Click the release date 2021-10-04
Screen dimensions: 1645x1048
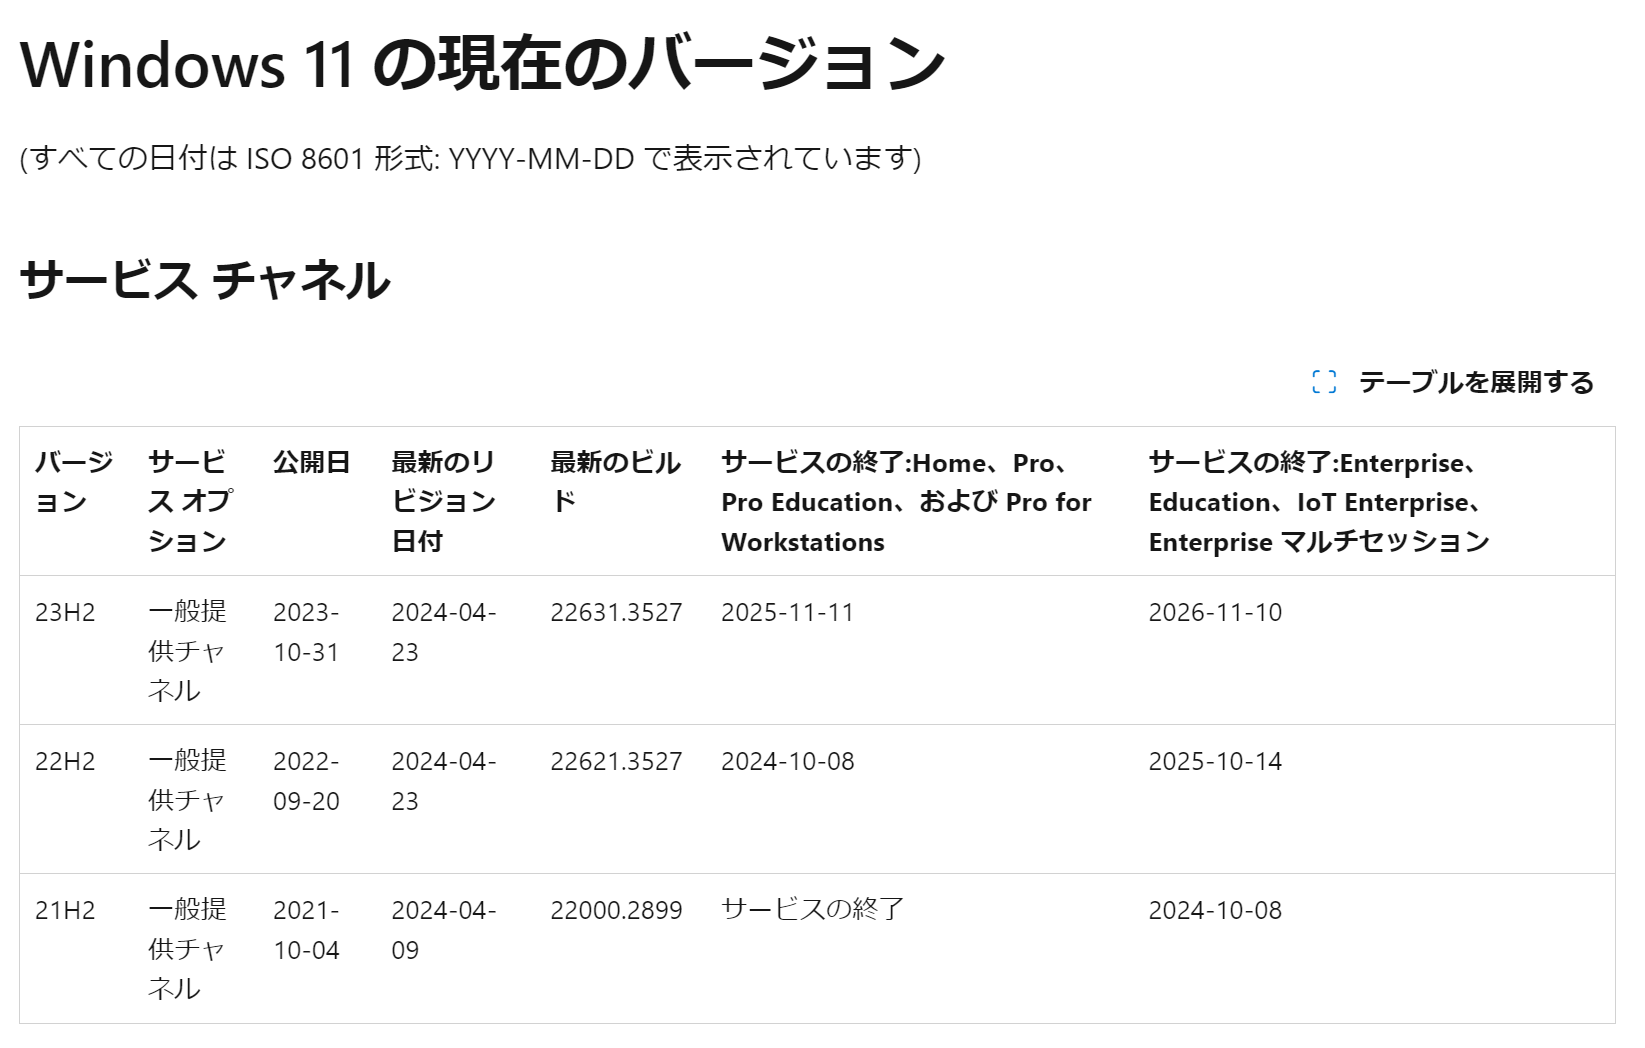tap(306, 930)
